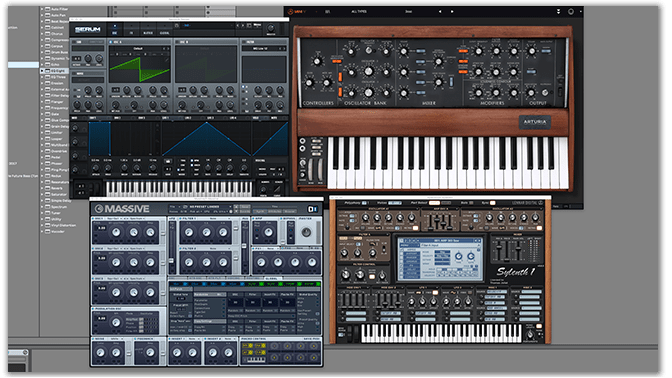Enable the Serum OSC B checkbox
Viewport: 672px width, 378px height.
click(177, 42)
